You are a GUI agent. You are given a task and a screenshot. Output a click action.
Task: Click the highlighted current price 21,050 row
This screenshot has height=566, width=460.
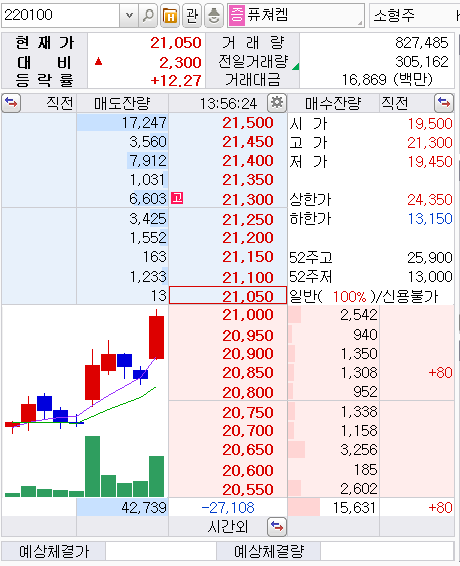[x=228, y=296]
